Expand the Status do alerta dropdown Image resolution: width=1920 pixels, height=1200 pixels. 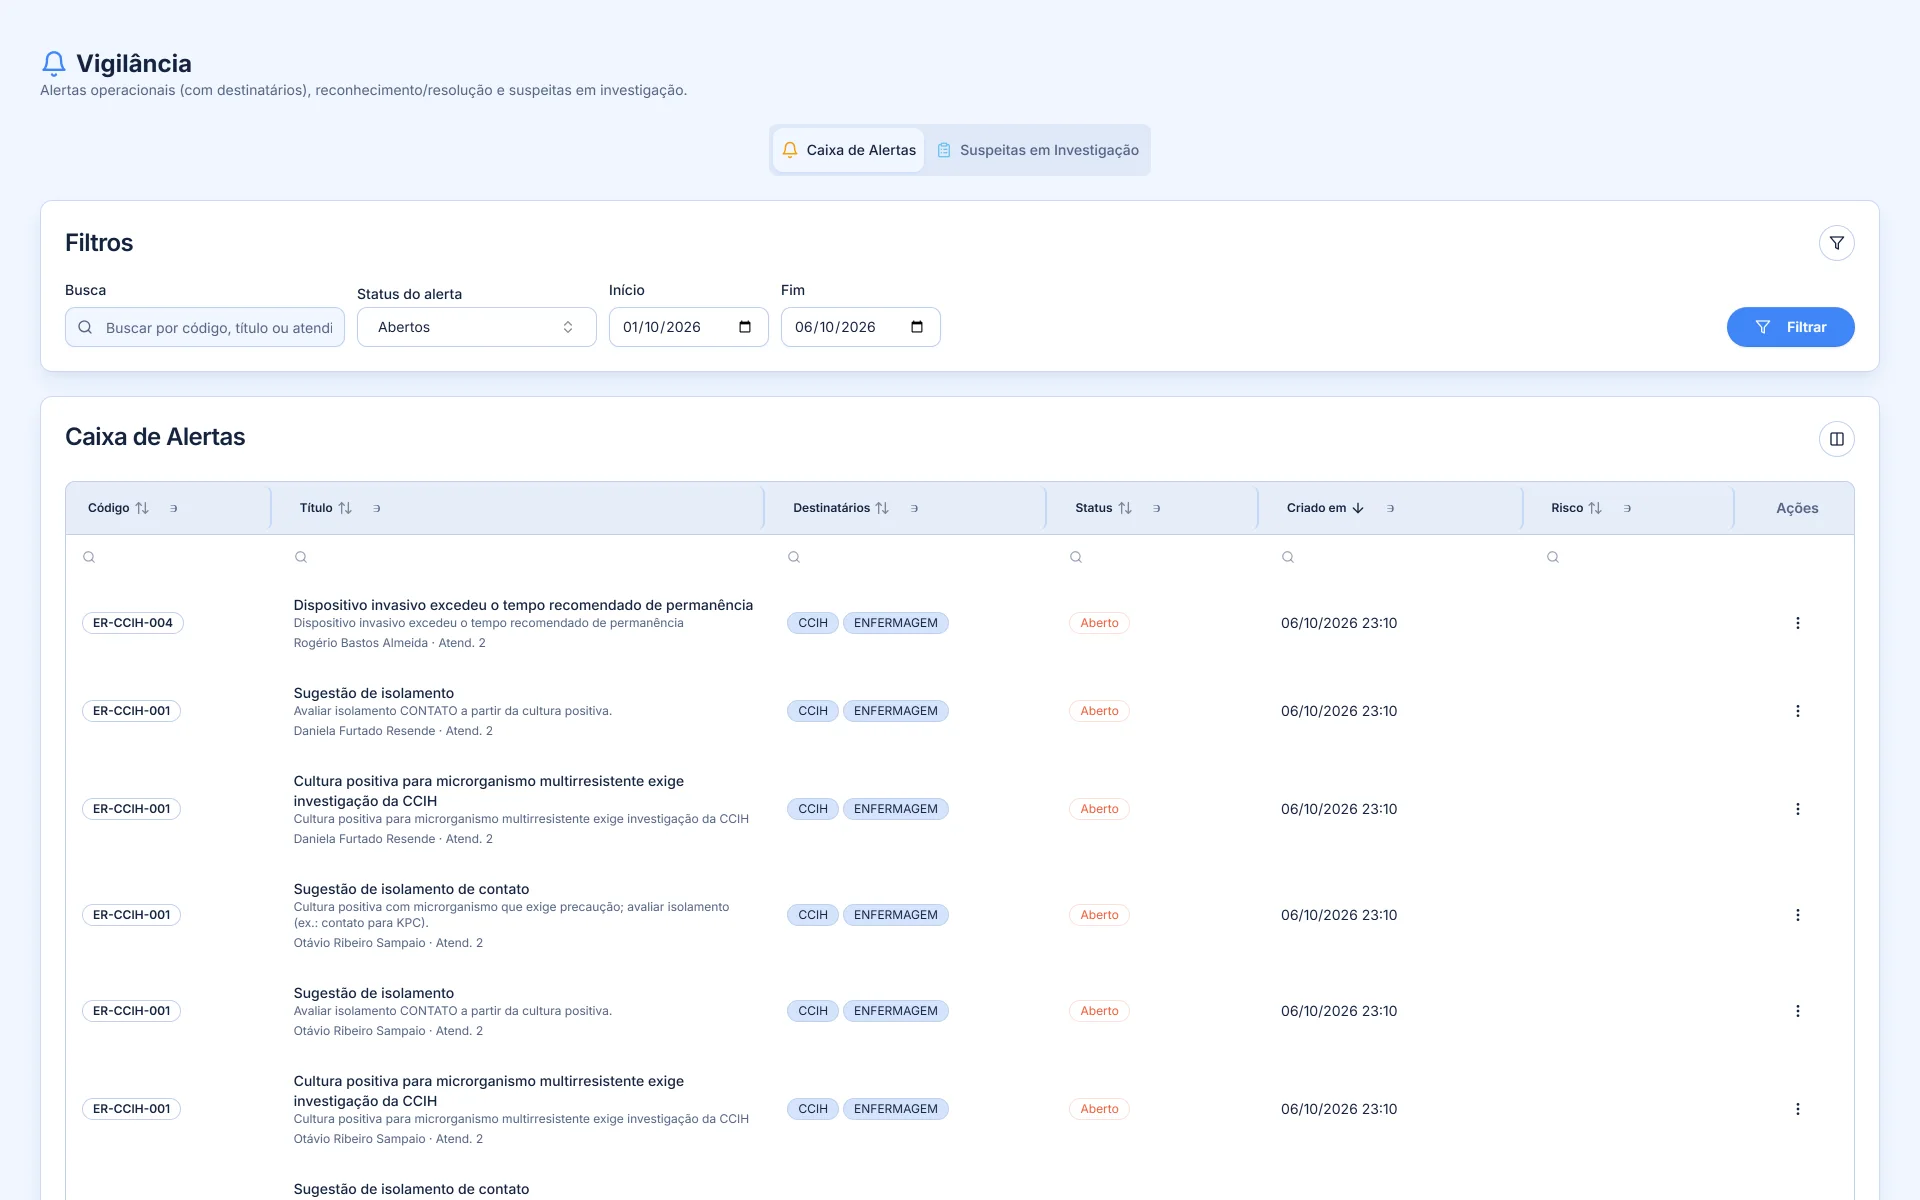pos(477,327)
